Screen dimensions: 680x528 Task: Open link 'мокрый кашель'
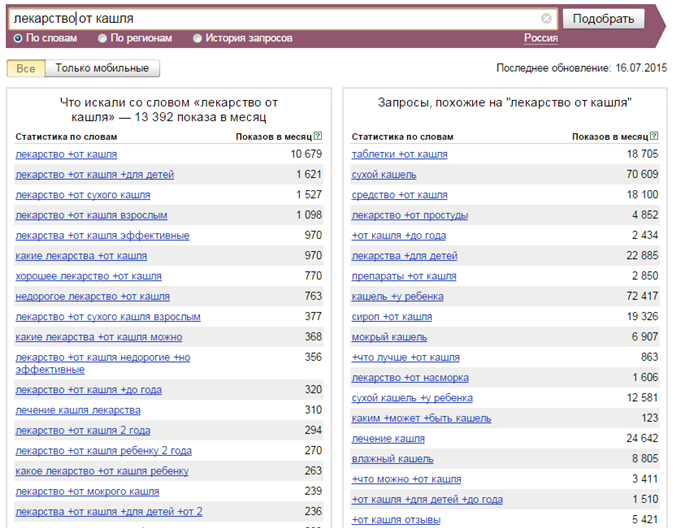389,337
